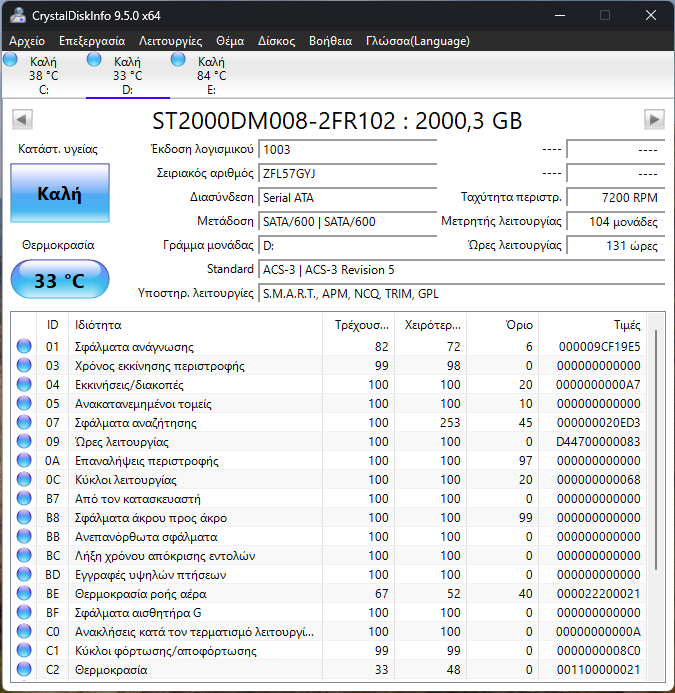
Task: Open the Επεξεργασία menu
Action: tap(92, 41)
